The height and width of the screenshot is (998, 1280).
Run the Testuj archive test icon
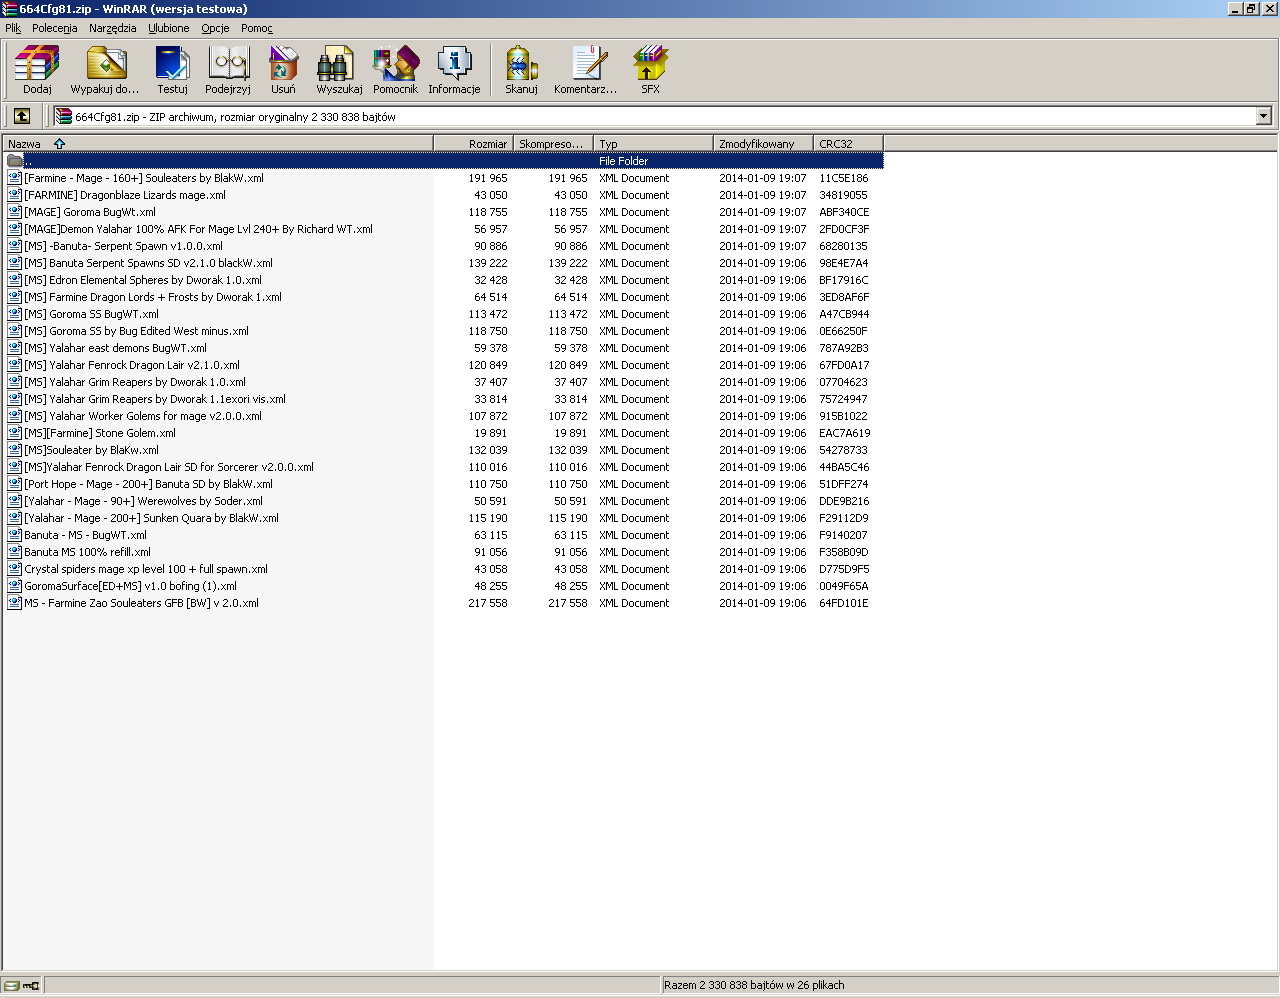pos(172,69)
